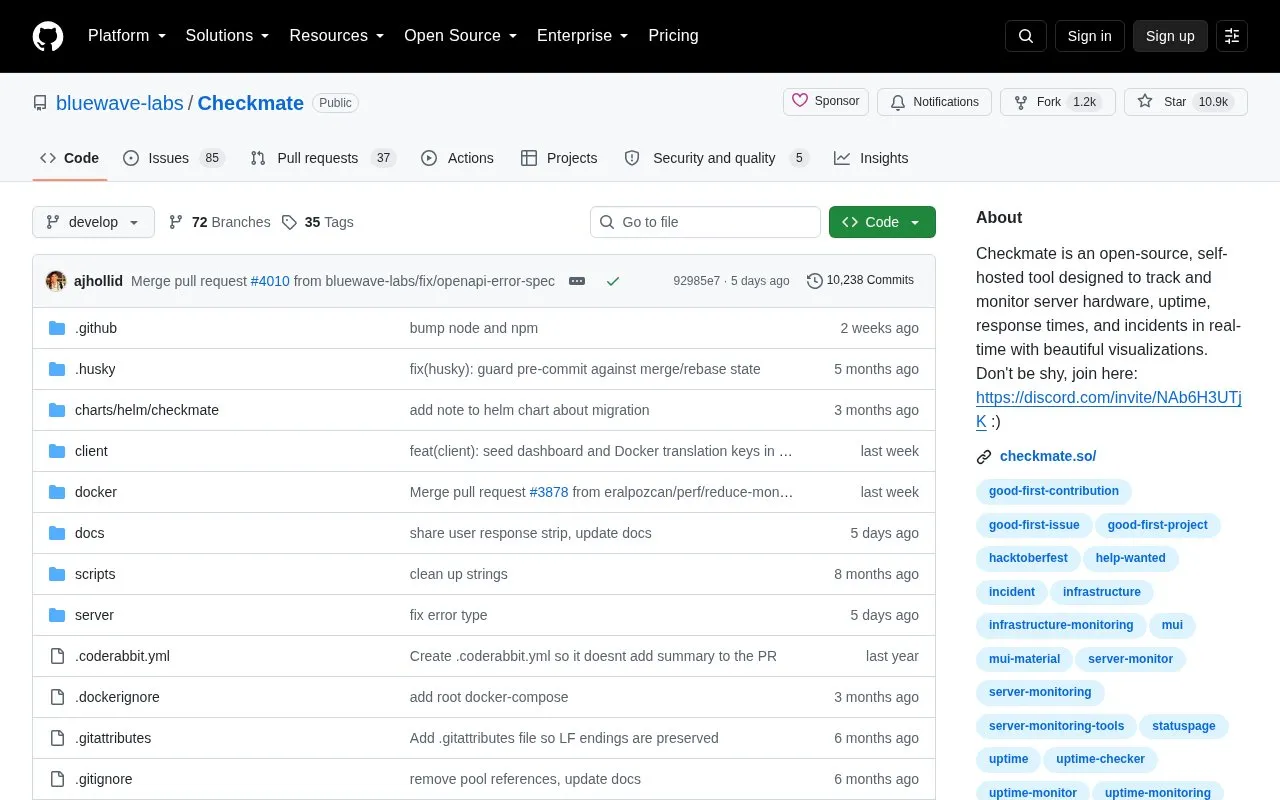Screen dimensions: 1280x800
Task: Open the .gitattributes file
Action: (113, 738)
